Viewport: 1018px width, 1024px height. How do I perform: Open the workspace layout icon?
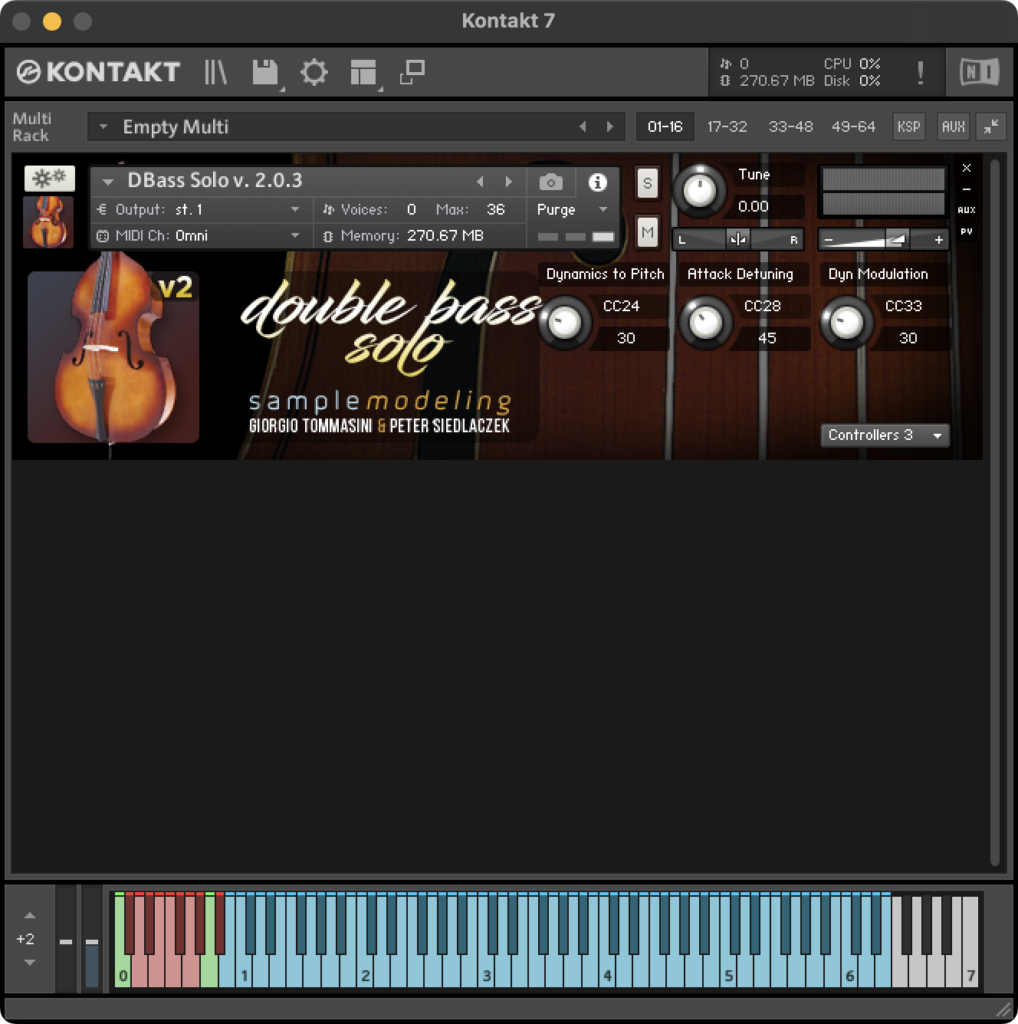click(x=363, y=72)
